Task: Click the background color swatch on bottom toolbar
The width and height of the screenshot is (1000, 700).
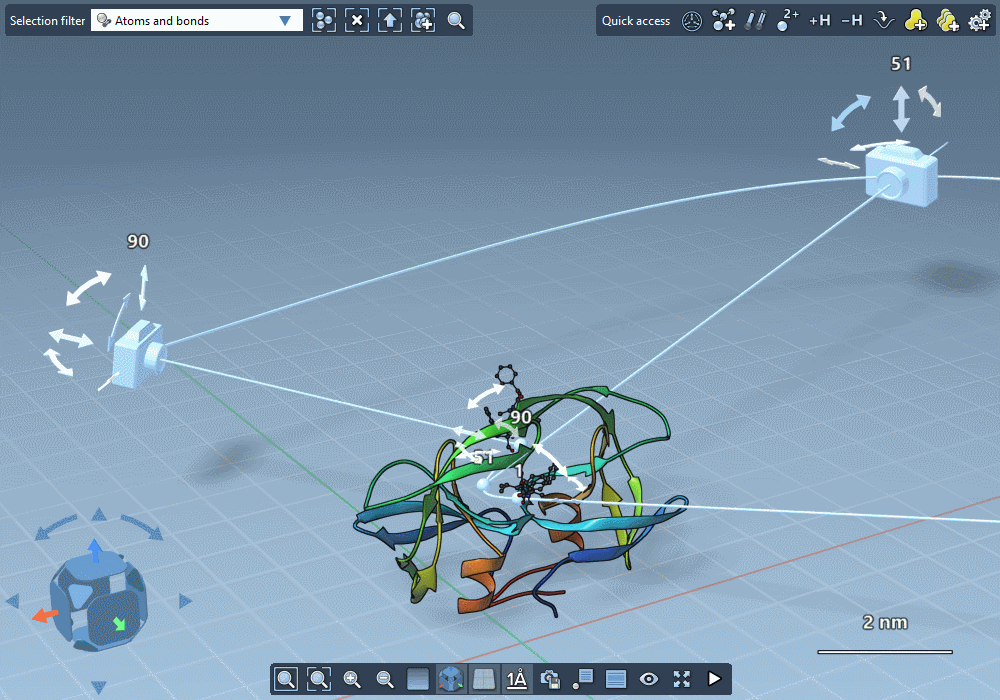Action: click(416, 679)
